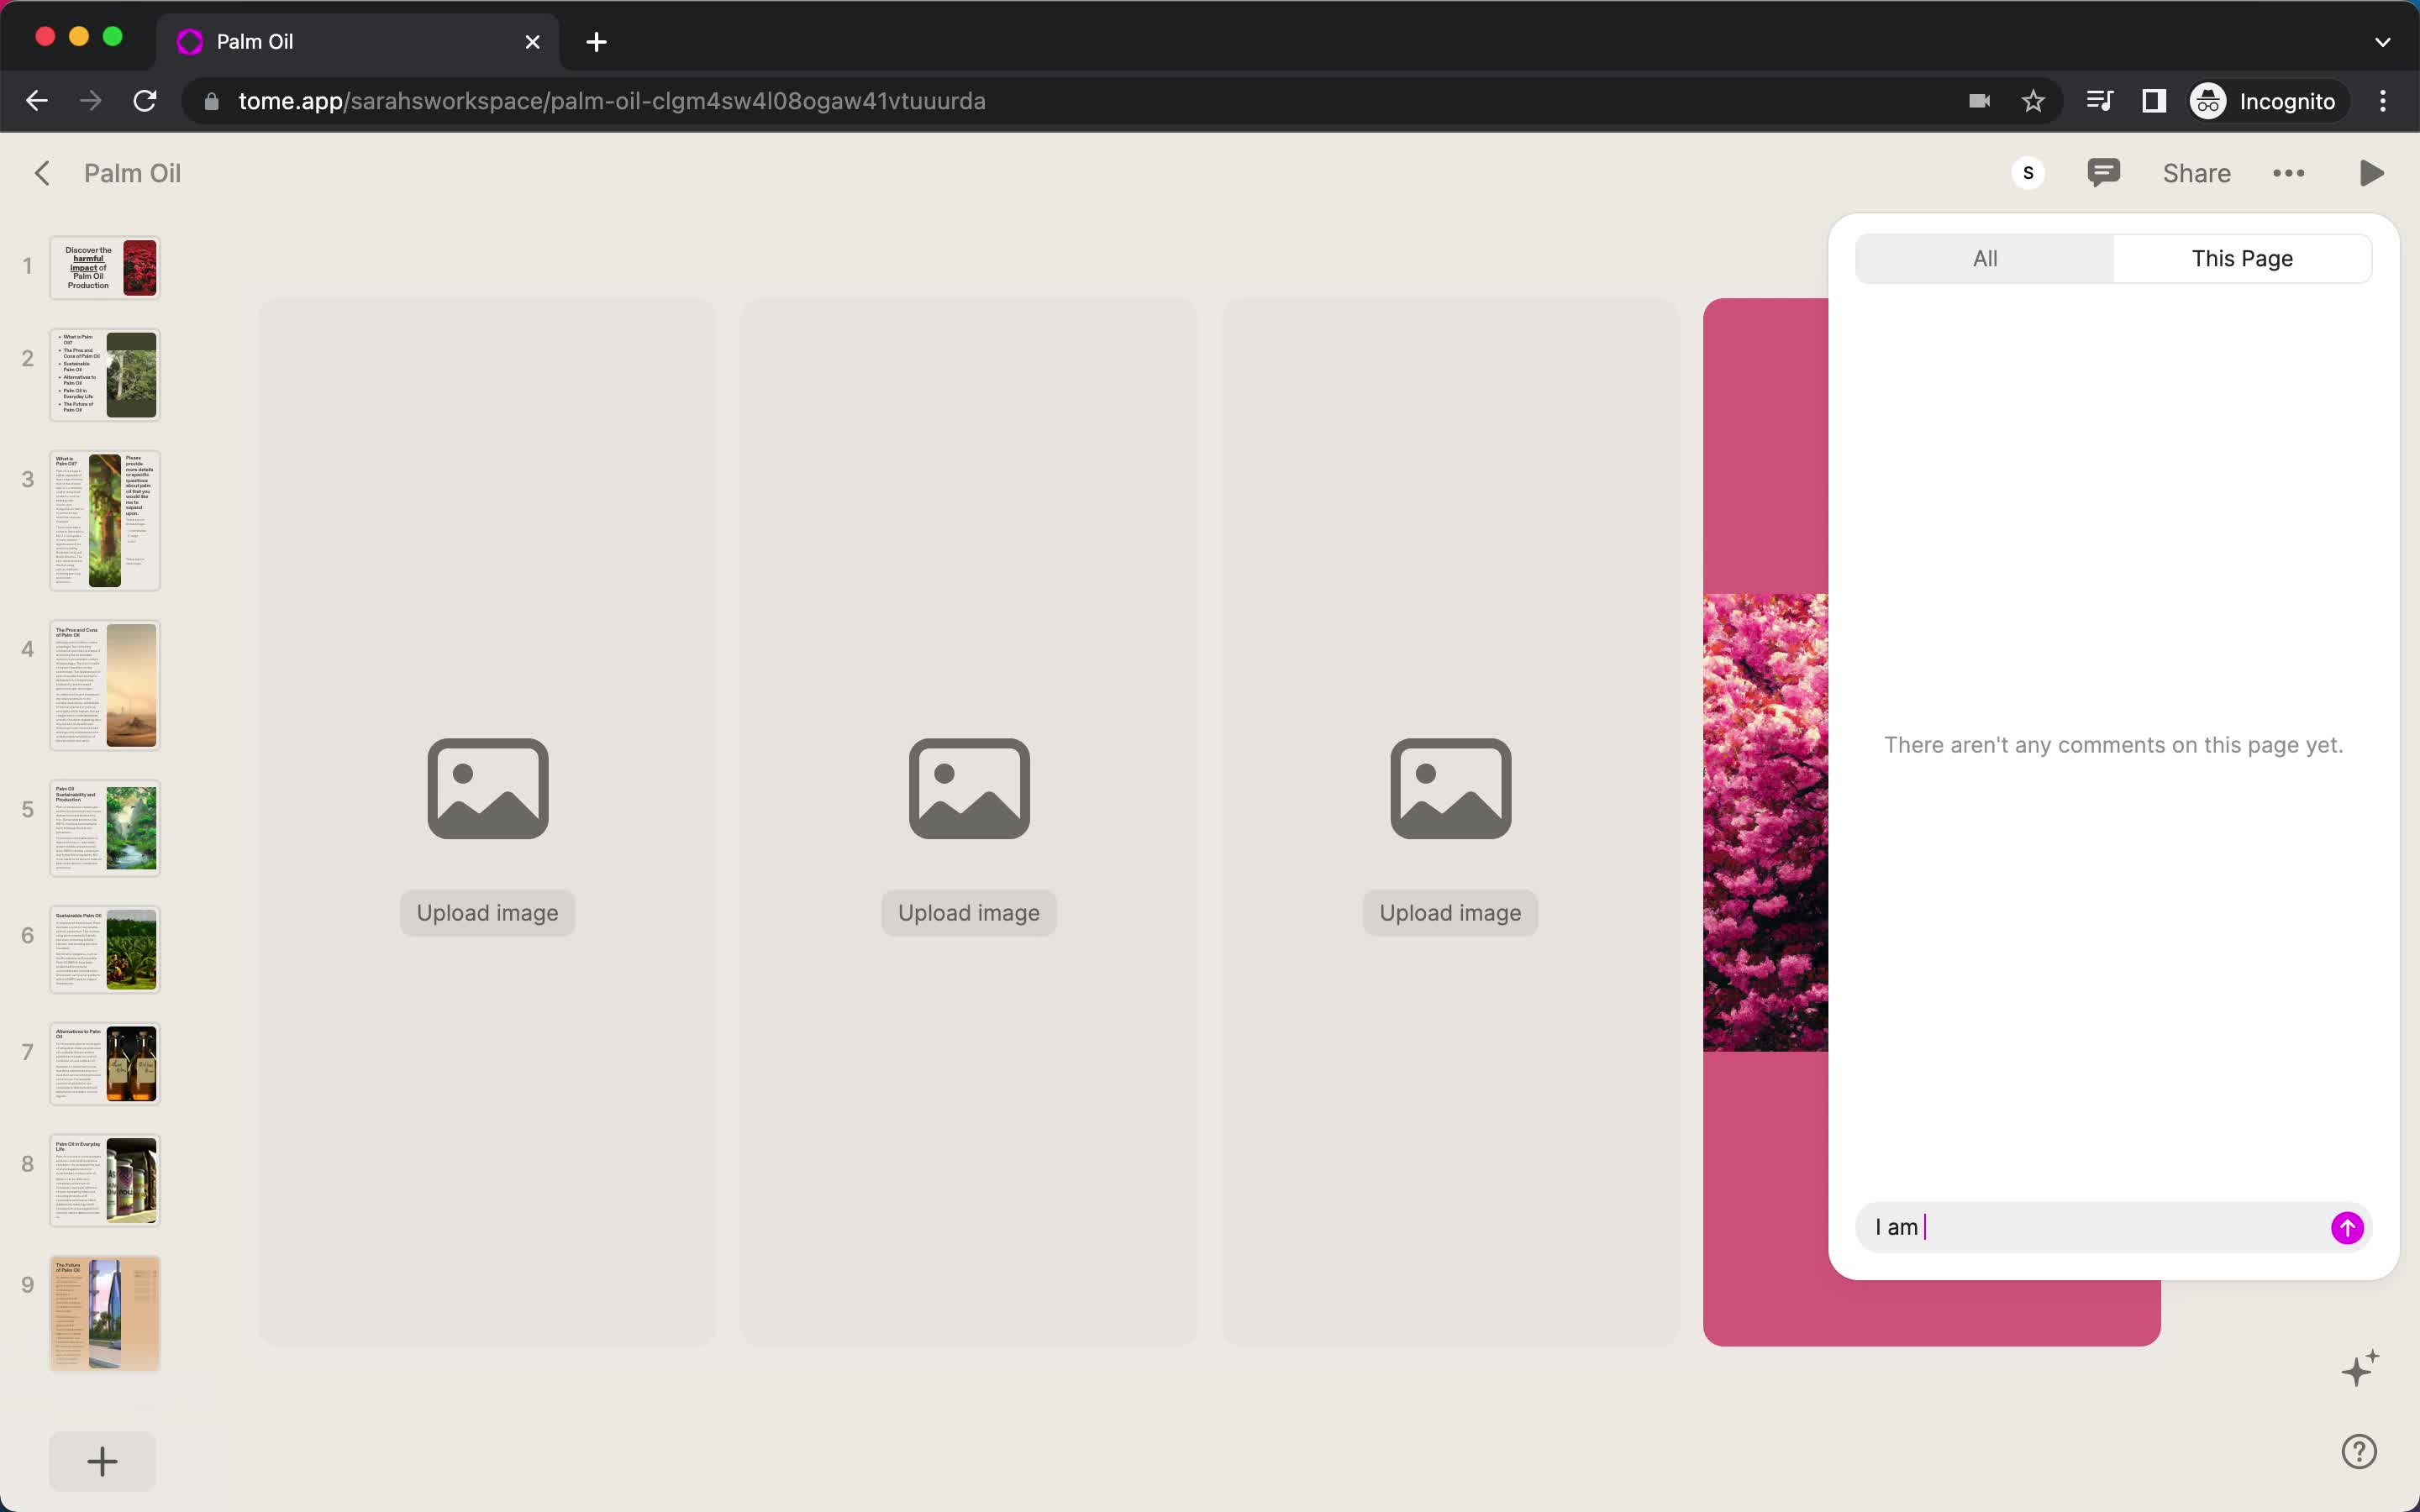Go back using the Palm Oil back chevron
The width and height of the screenshot is (2420, 1512).
click(42, 173)
